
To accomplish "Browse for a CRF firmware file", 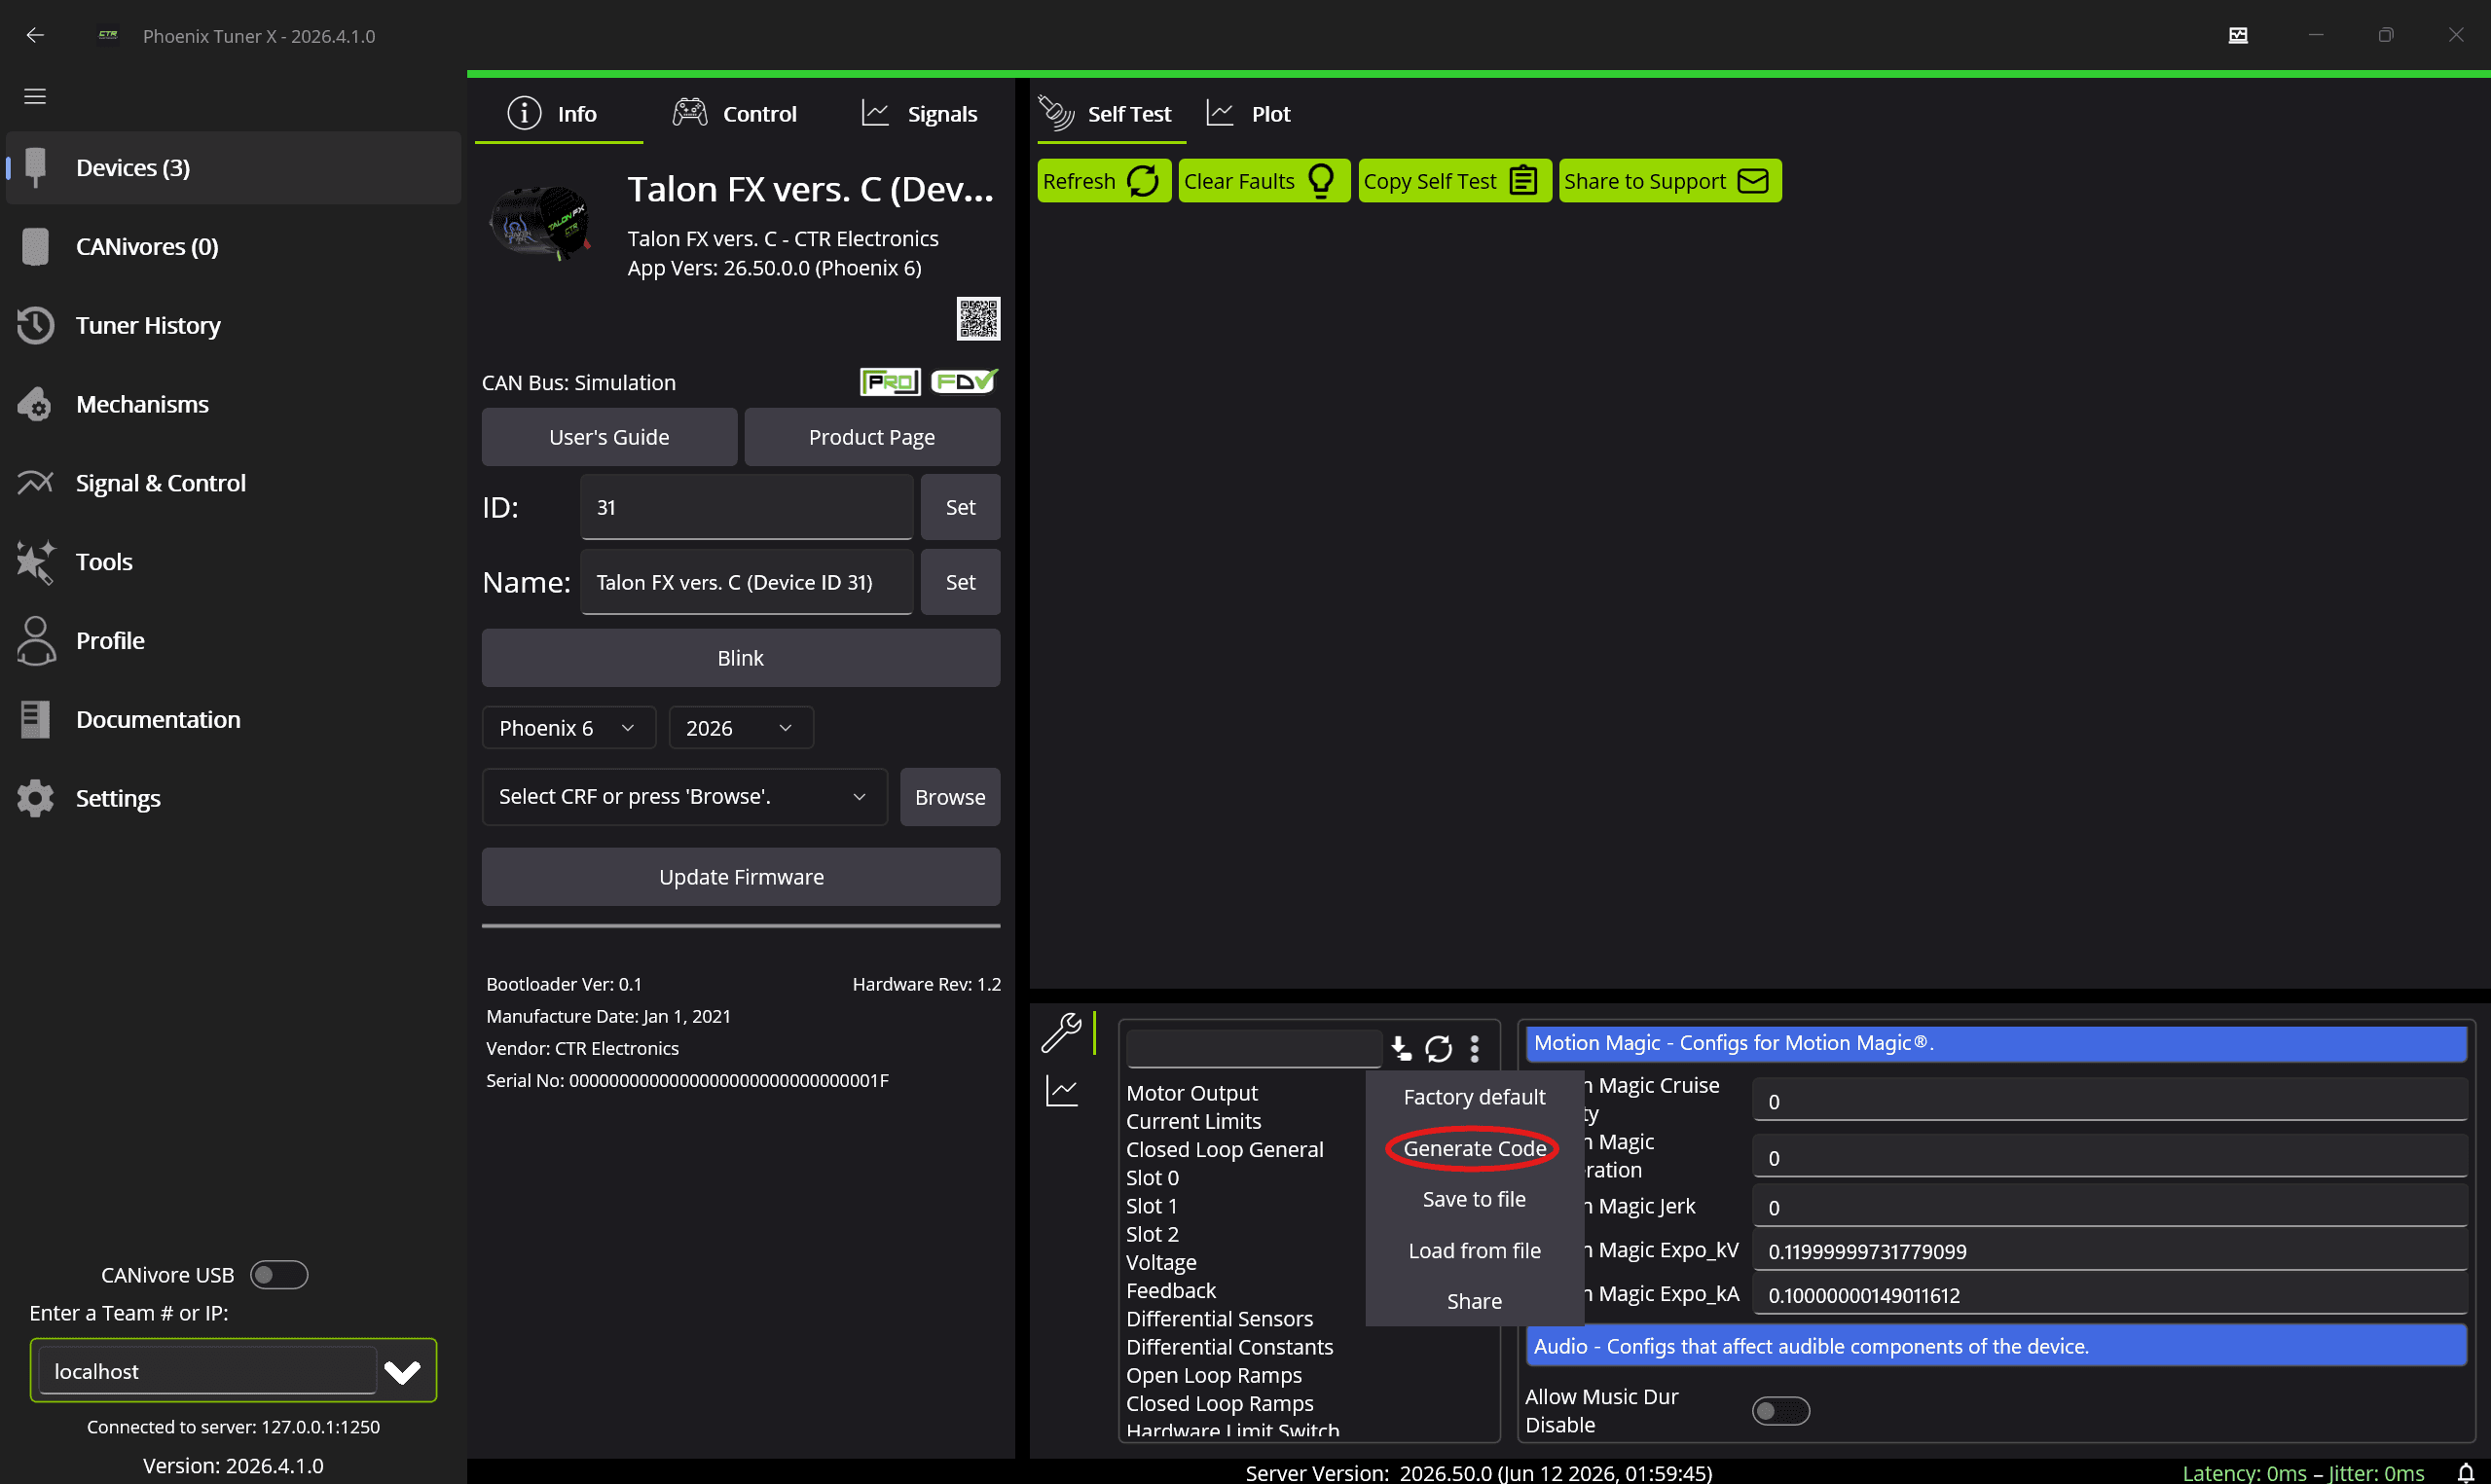I will click(x=950, y=797).
